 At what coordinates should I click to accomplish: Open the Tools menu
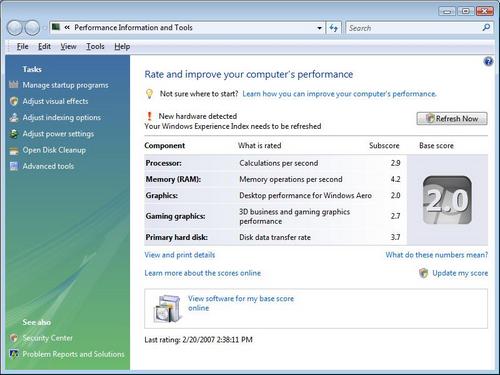click(95, 47)
